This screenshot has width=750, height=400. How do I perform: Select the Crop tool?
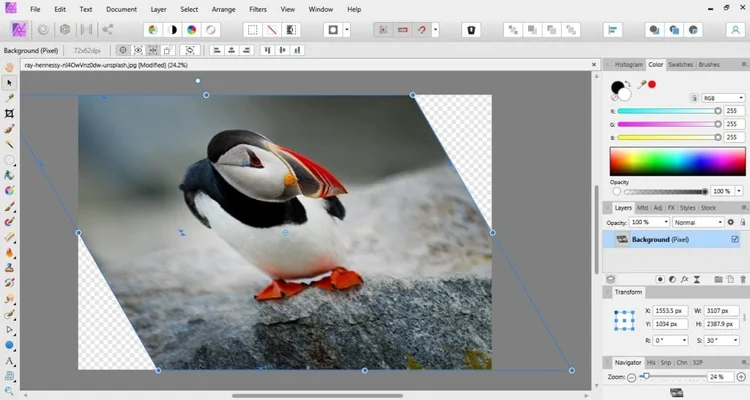(9, 114)
